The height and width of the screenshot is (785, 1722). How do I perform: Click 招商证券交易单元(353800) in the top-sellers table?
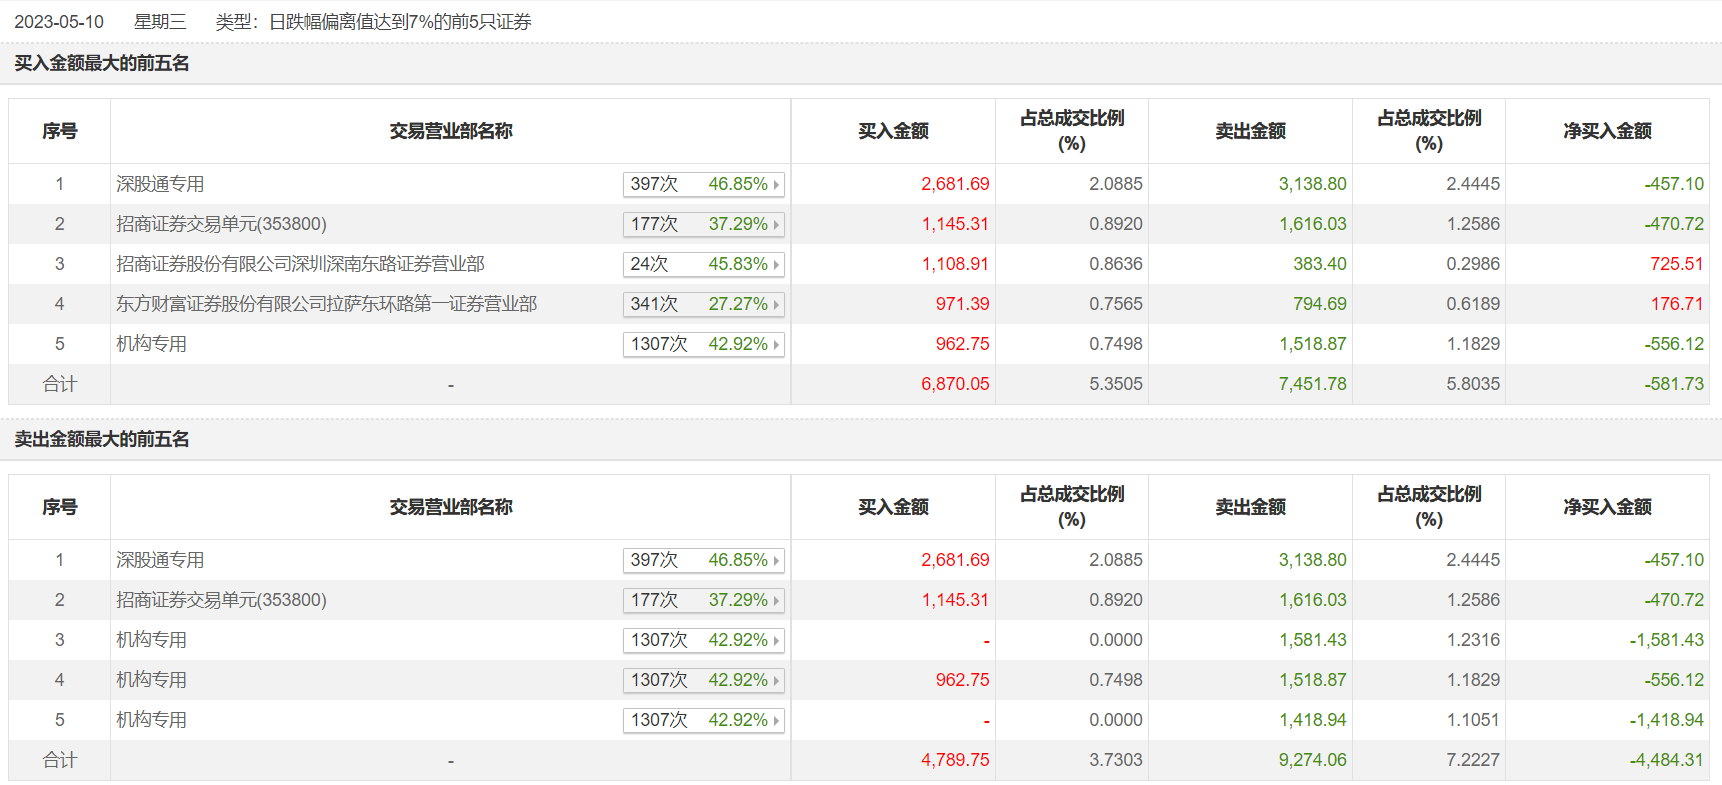221,600
